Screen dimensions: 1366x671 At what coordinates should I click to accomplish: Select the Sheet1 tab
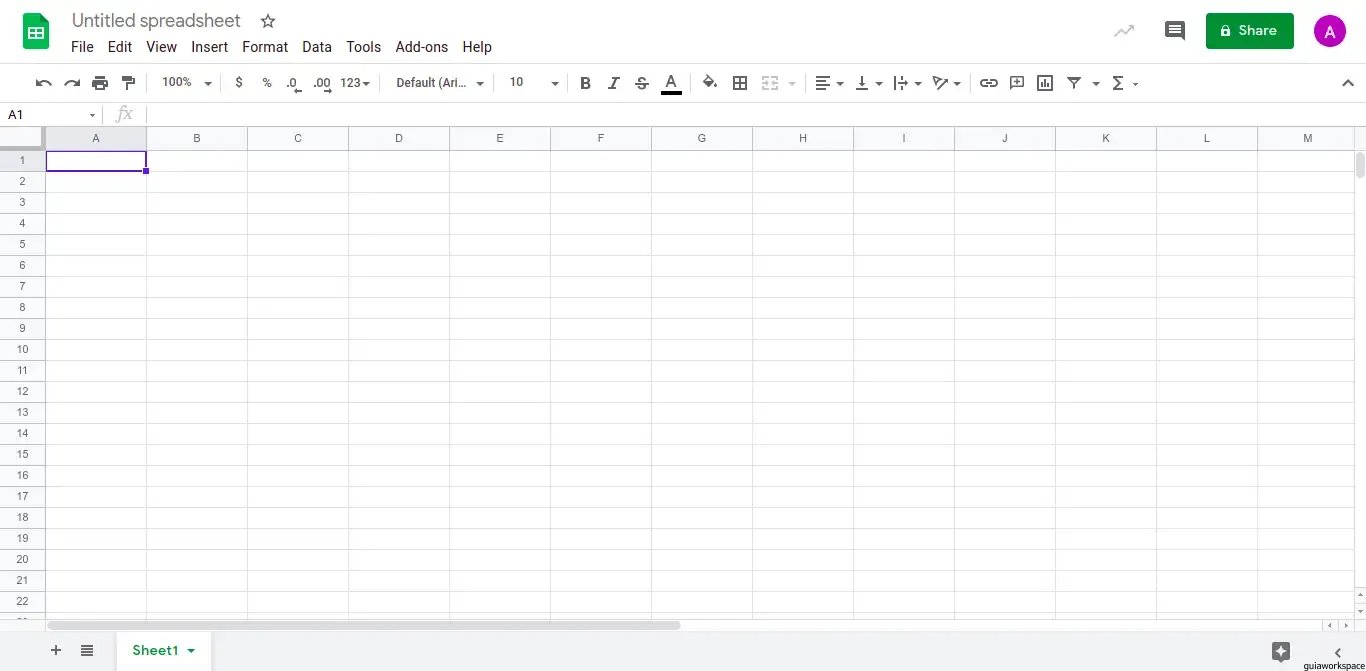pos(156,651)
